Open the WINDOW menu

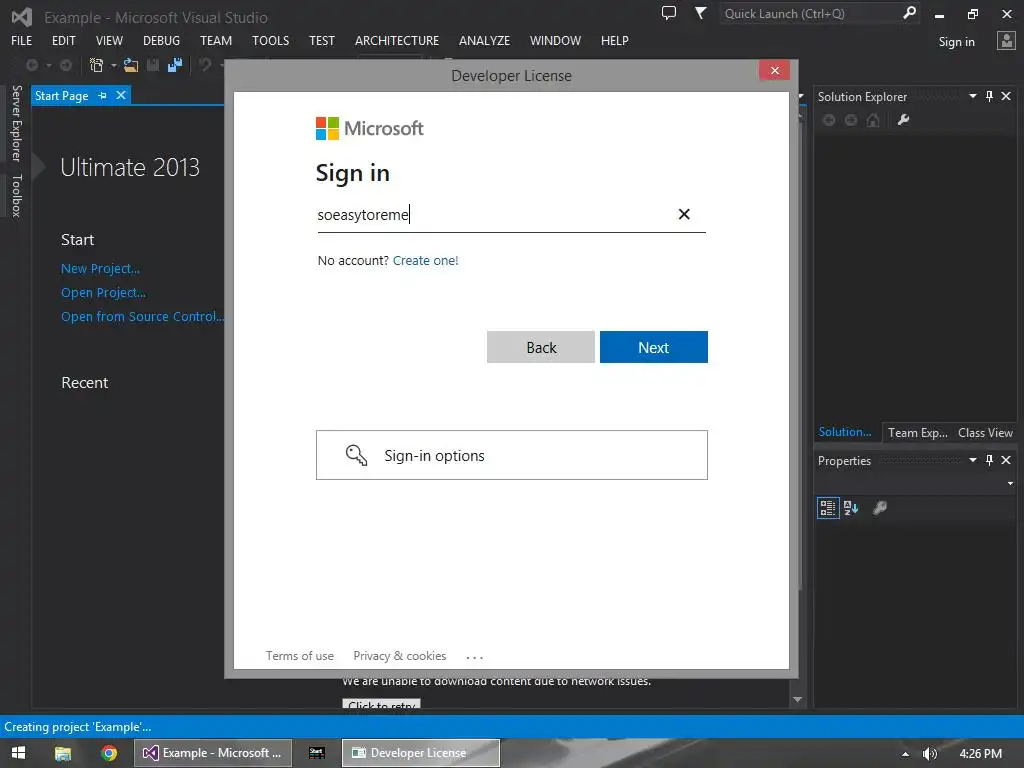(555, 40)
